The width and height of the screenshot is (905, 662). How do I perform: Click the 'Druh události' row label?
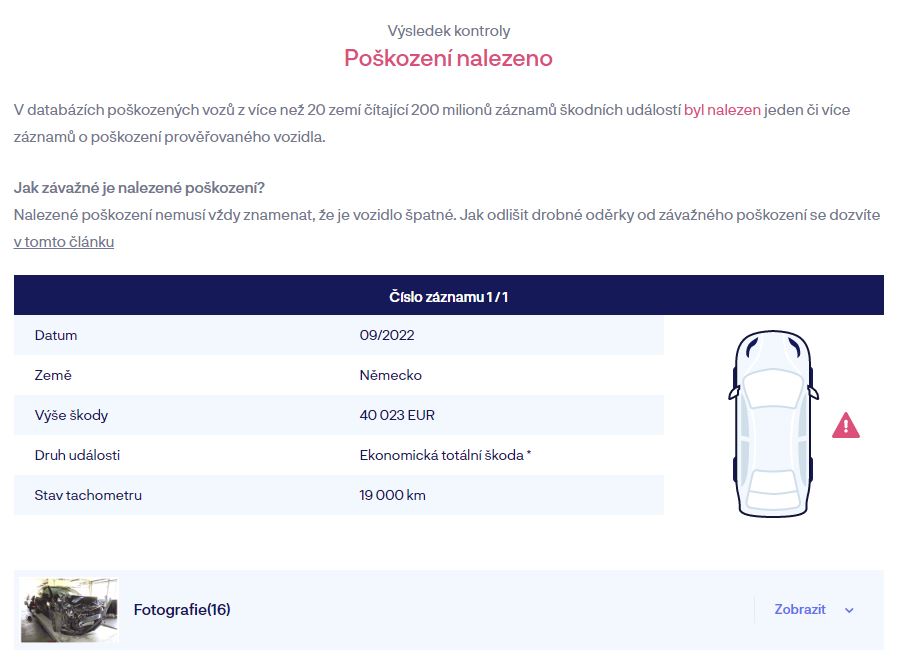pos(77,455)
